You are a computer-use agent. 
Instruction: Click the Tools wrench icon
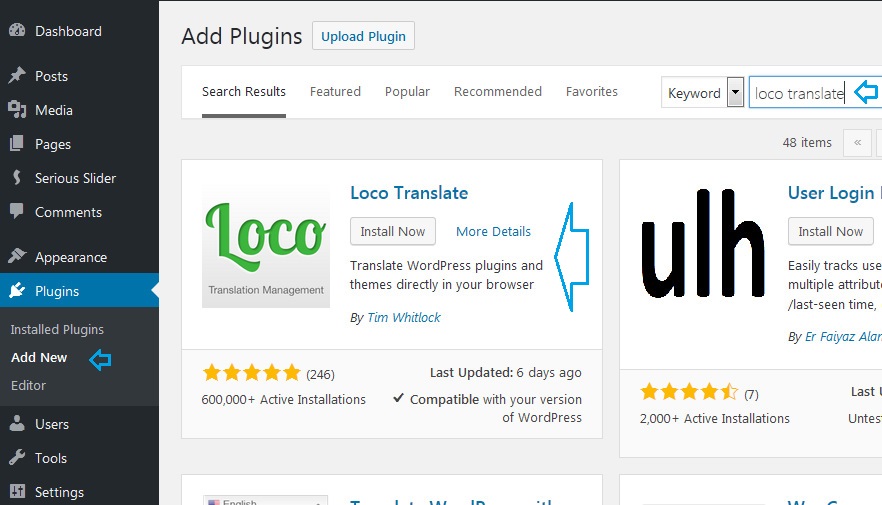coord(17,457)
